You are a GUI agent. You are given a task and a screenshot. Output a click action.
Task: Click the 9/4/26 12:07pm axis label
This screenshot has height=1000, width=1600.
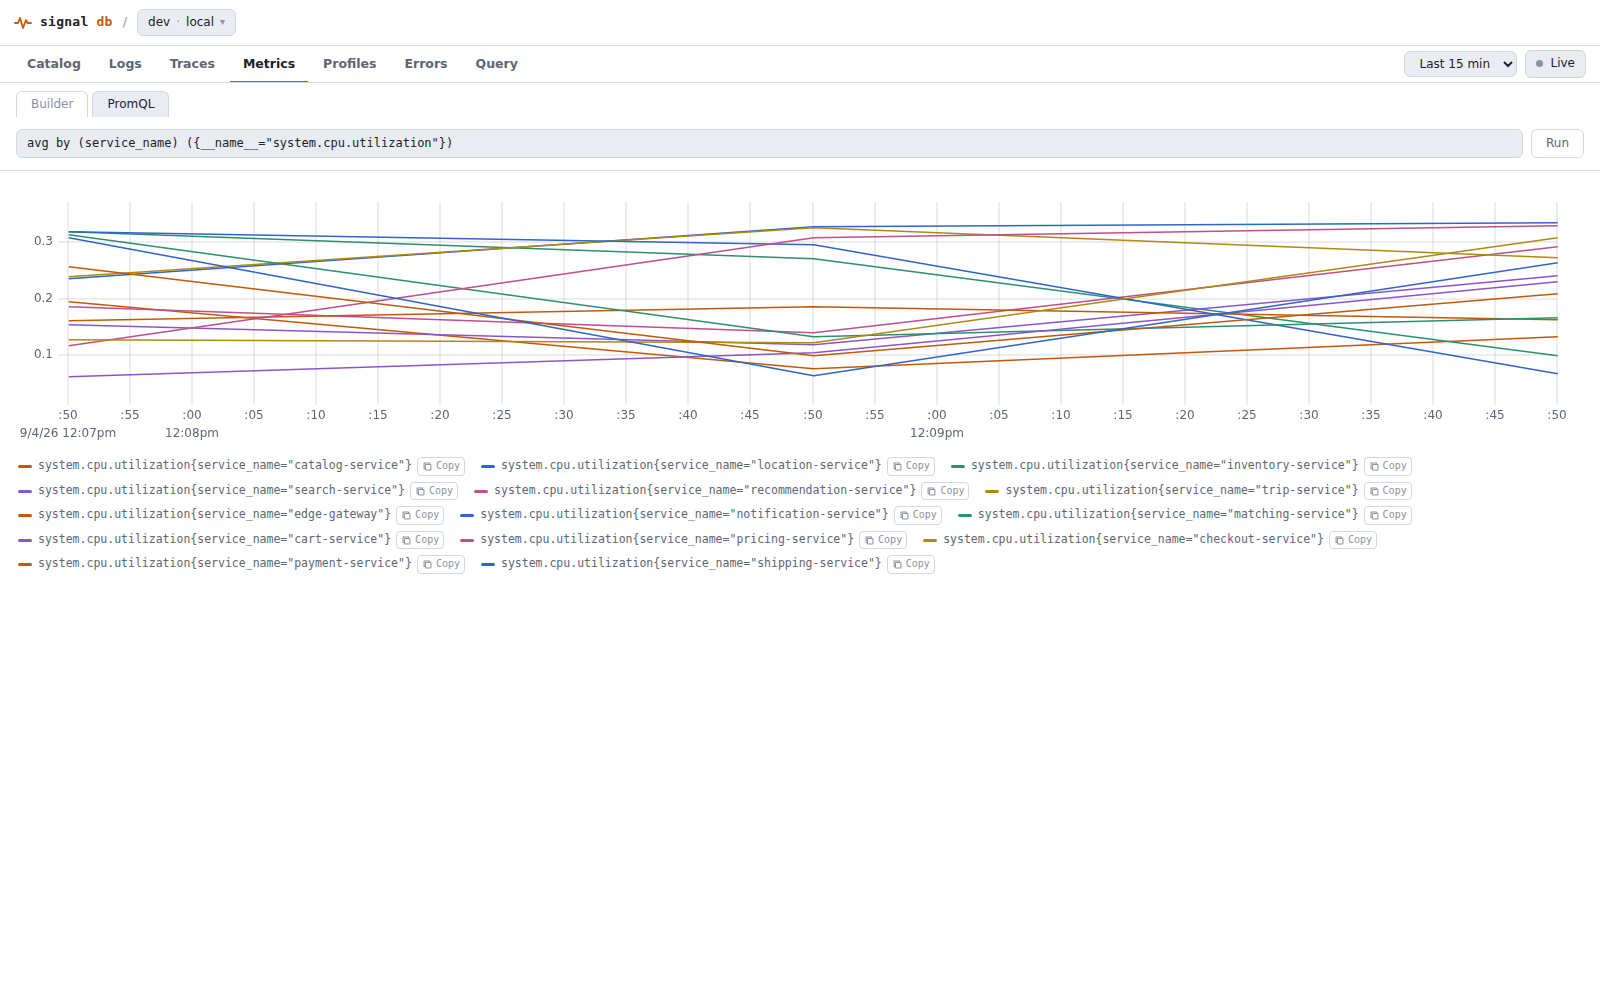click(x=68, y=433)
